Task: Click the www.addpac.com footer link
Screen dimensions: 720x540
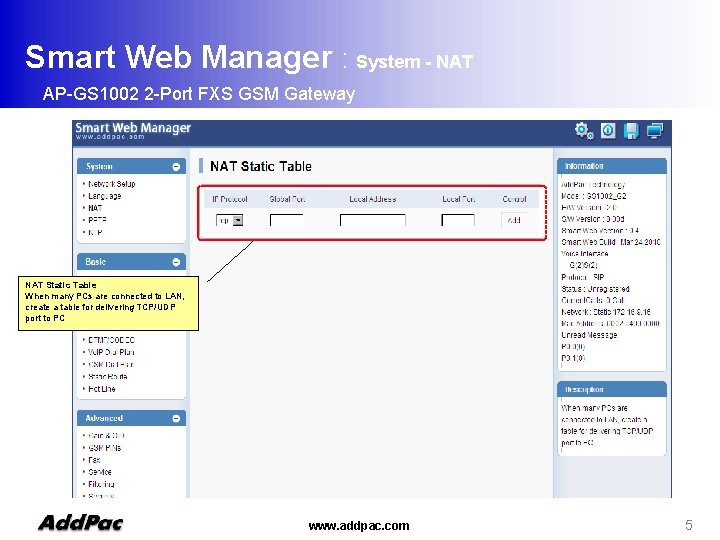Action: [x=359, y=526]
